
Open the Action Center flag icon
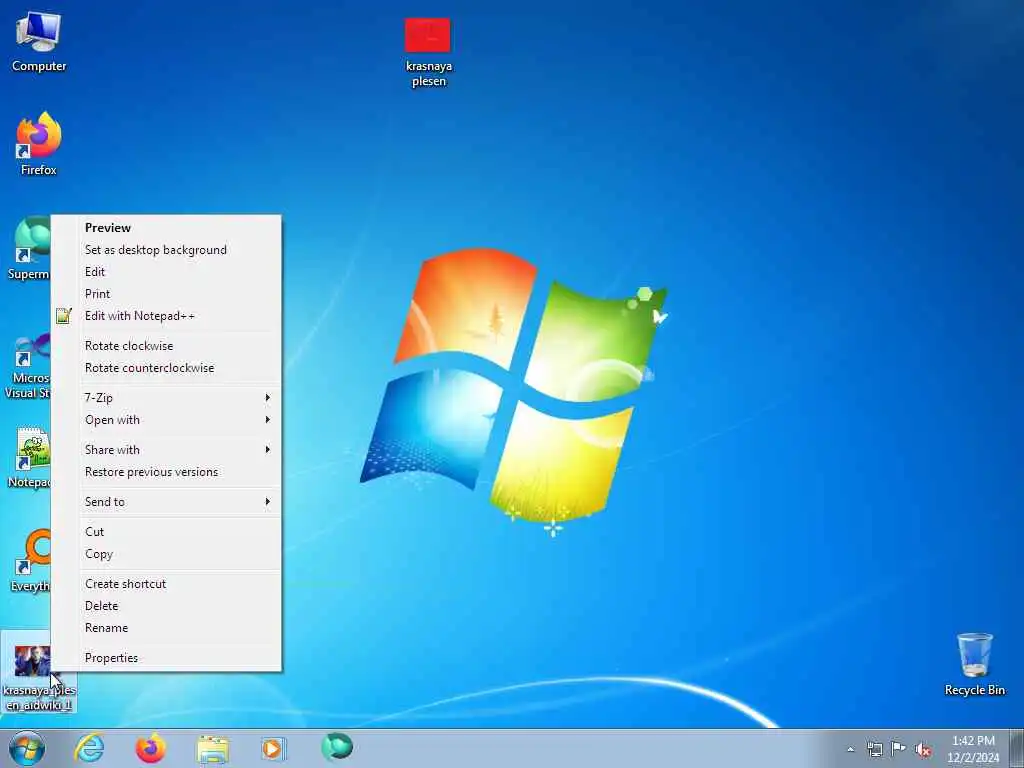[x=899, y=748]
